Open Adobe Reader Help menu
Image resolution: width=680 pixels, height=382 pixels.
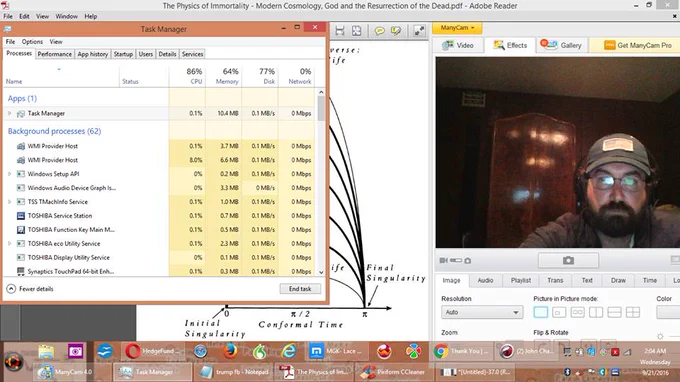(91, 16)
